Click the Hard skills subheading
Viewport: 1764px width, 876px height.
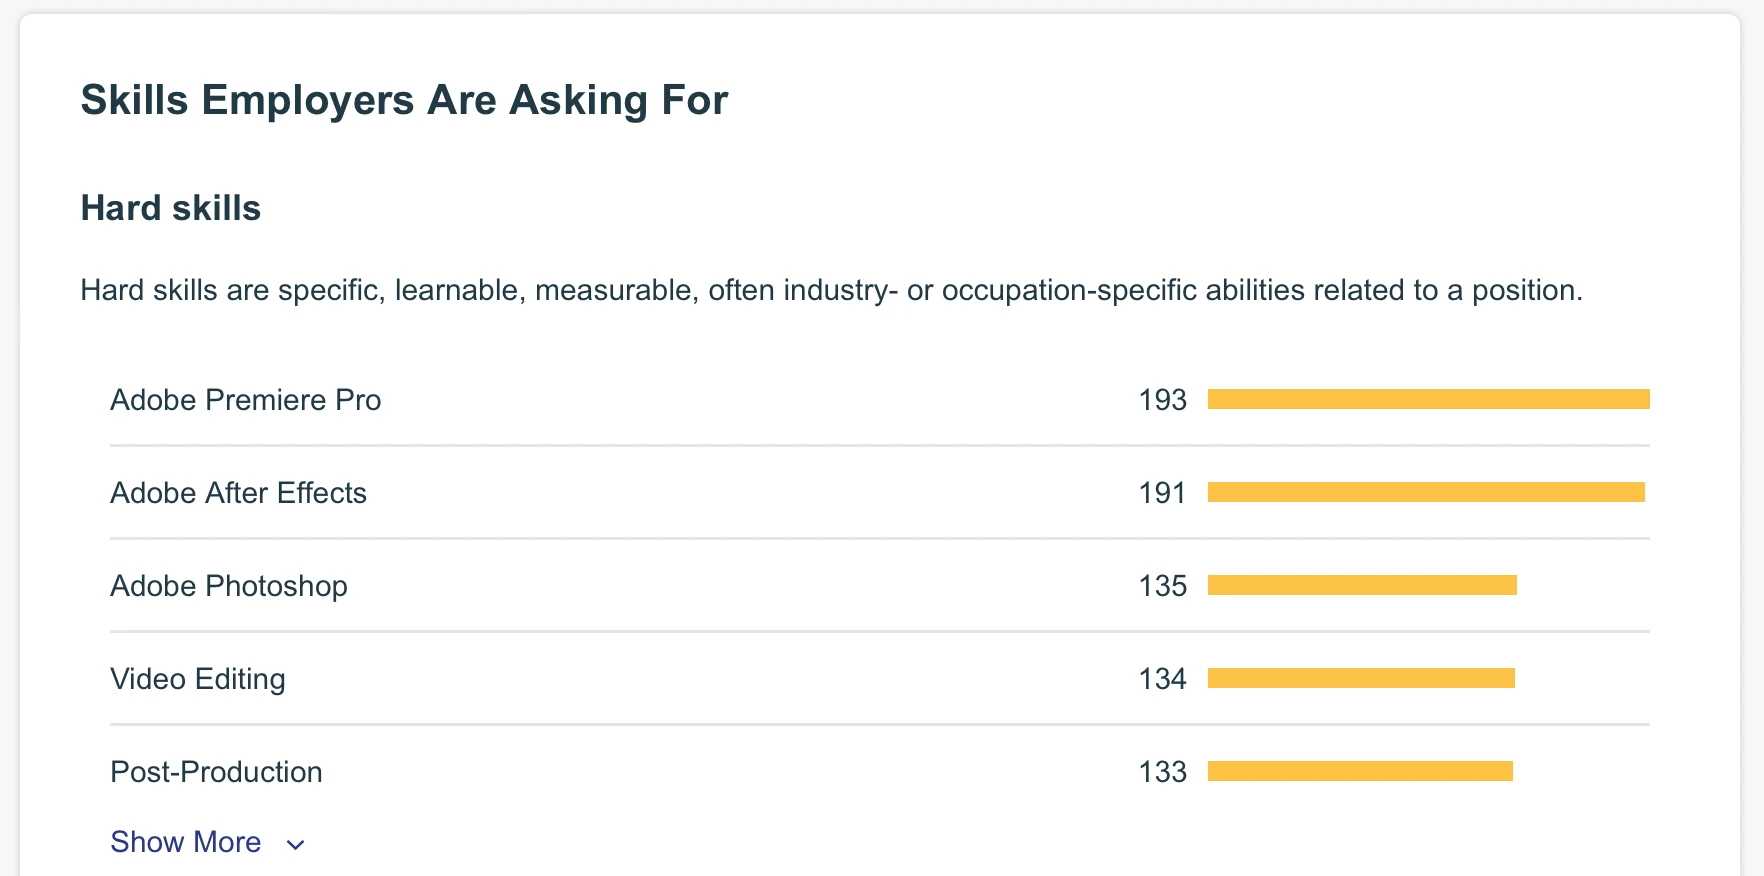pyautogui.click(x=171, y=208)
